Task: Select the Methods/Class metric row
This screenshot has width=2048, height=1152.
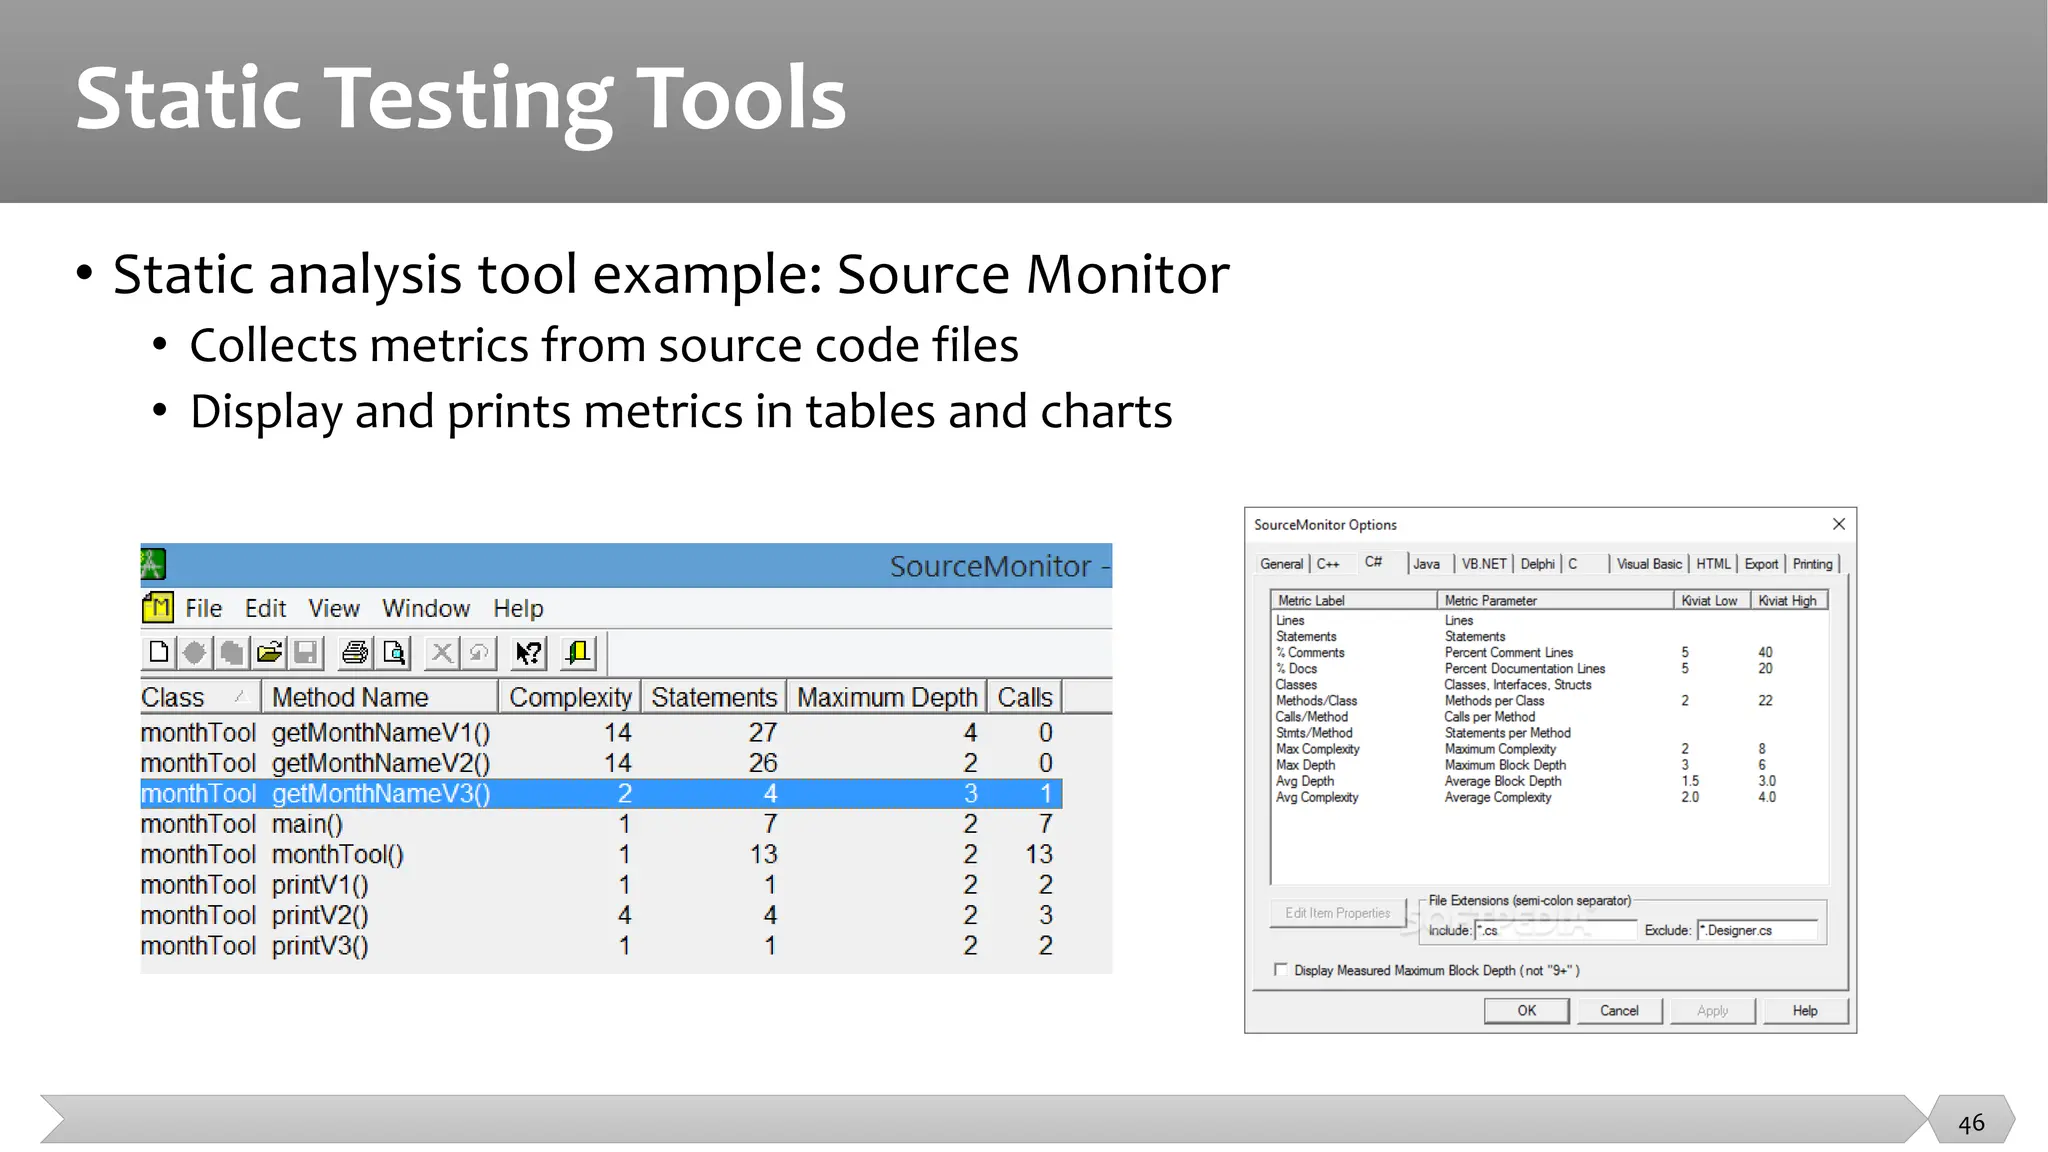Action: (x=1549, y=700)
